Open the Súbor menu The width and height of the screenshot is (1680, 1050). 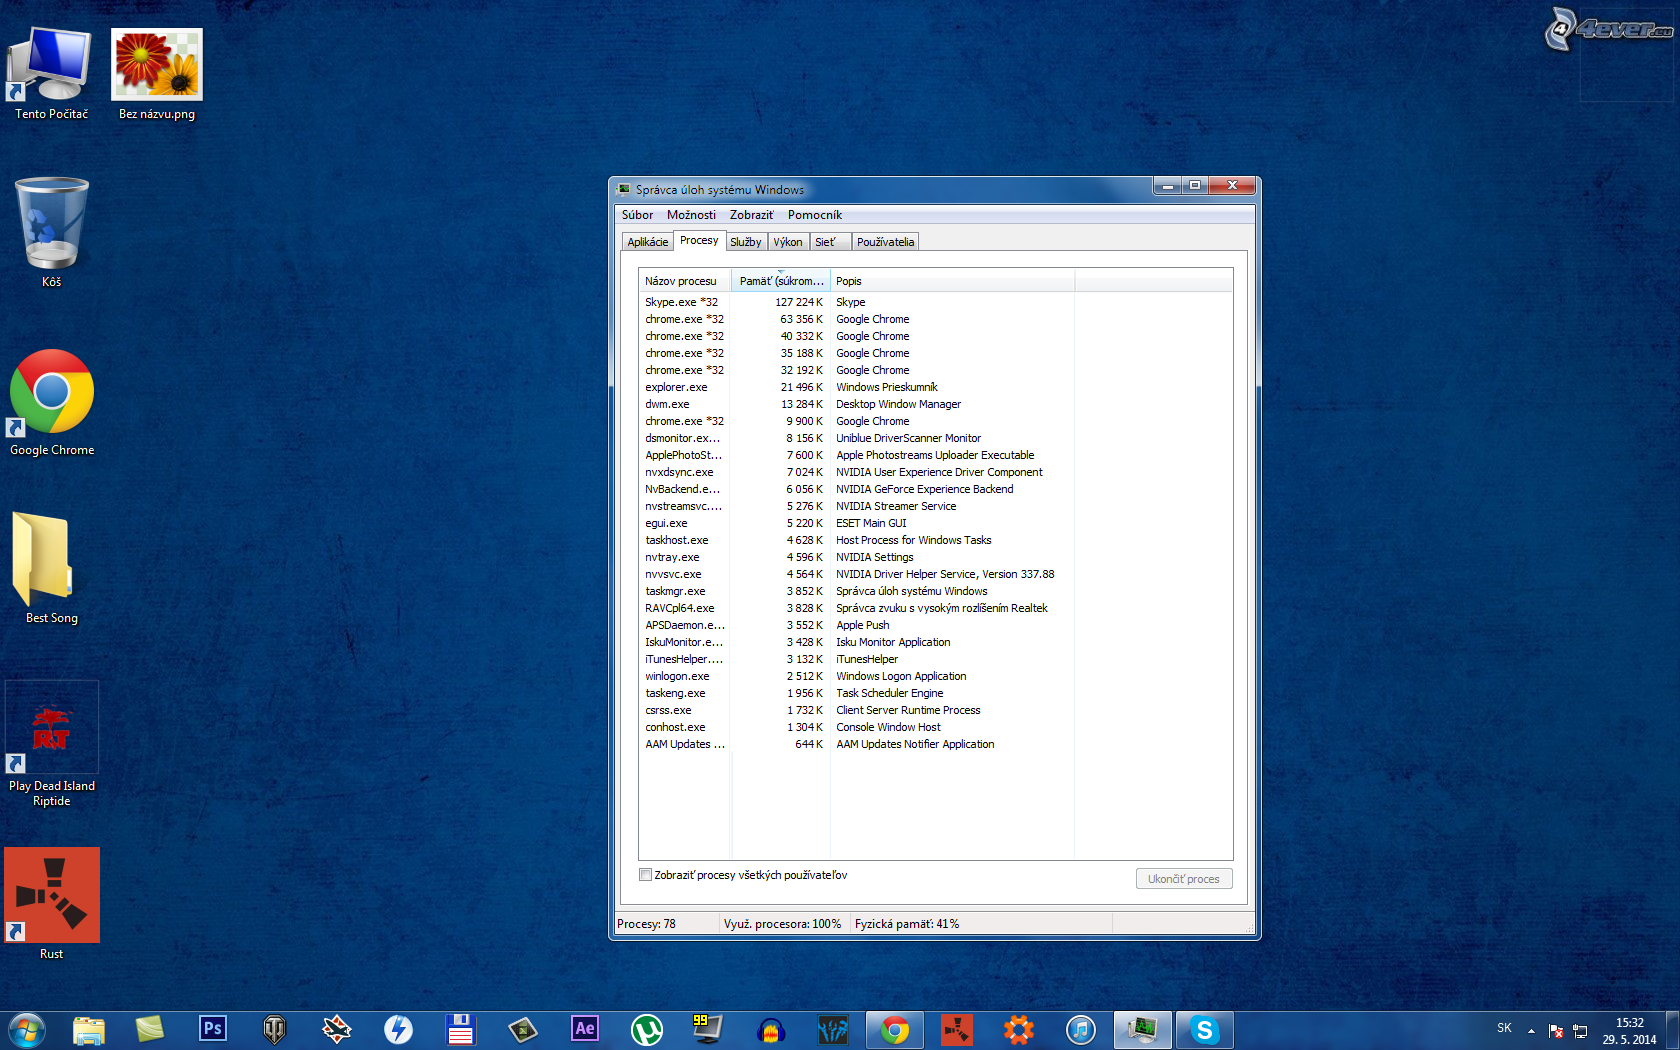[x=637, y=215]
